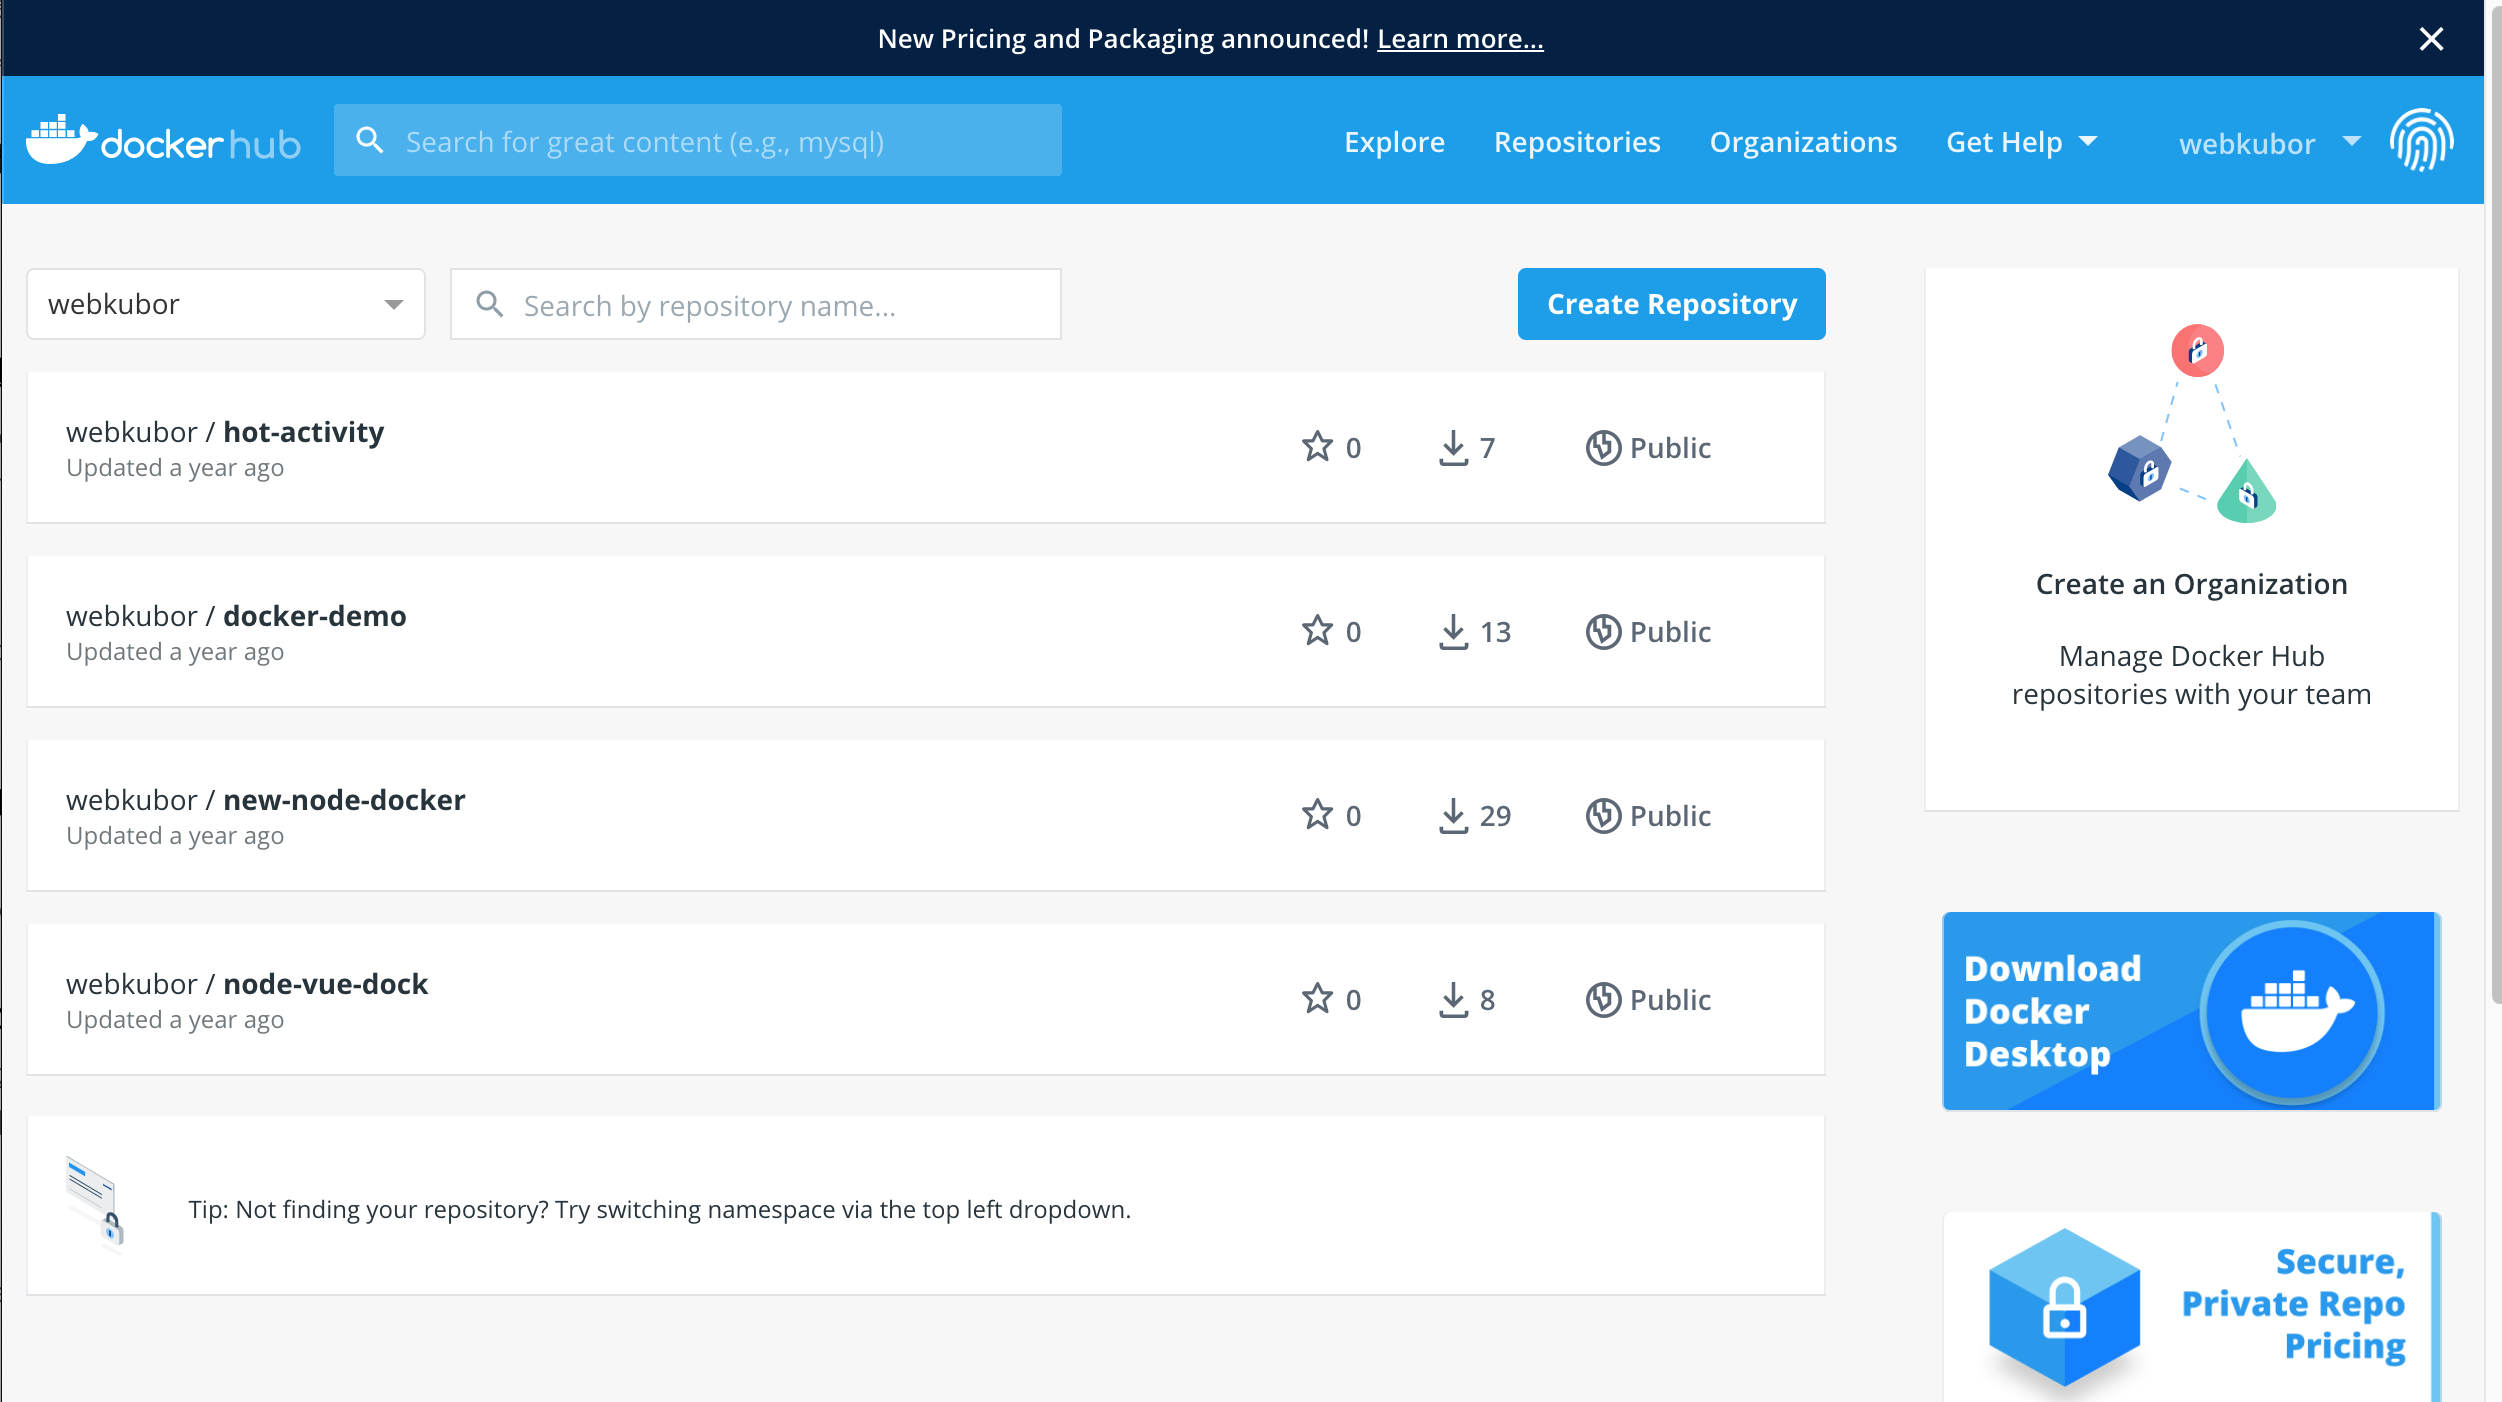Click the tip card document lock icon
2502x1402 pixels.
click(x=95, y=1203)
